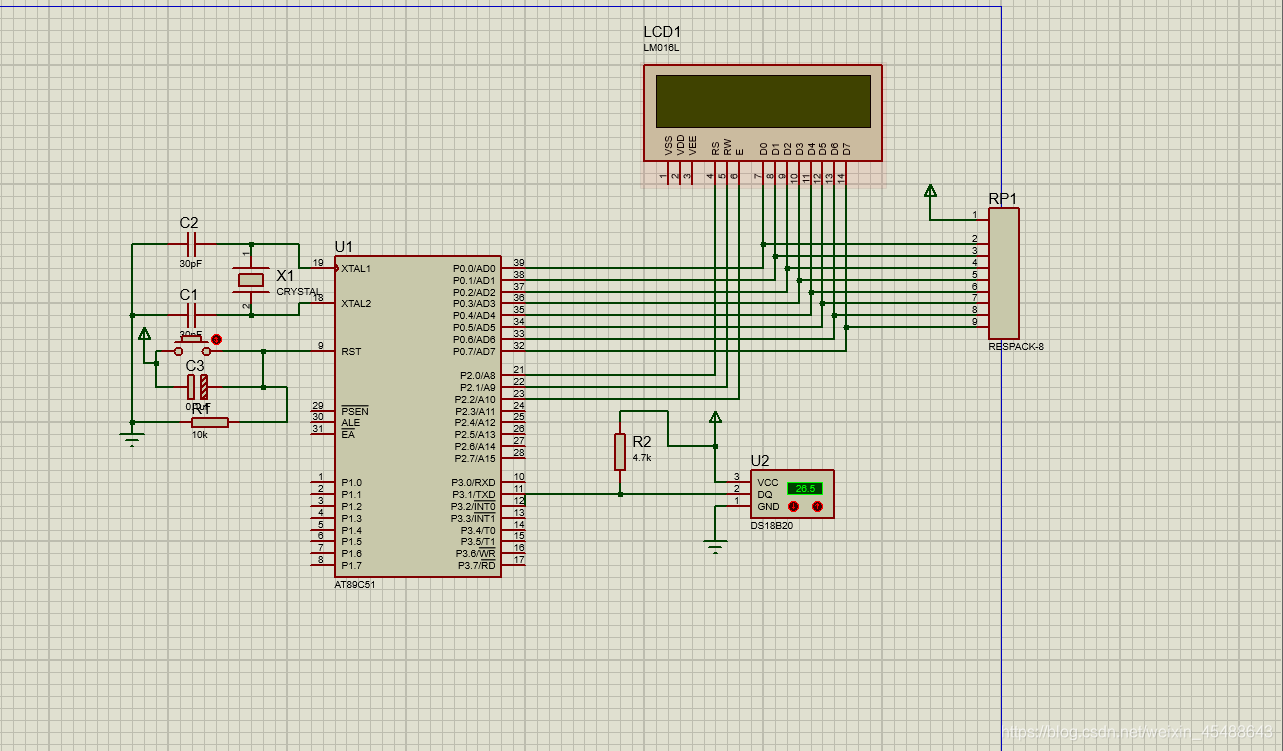Click the P3.1/TXD pin label

(473, 494)
